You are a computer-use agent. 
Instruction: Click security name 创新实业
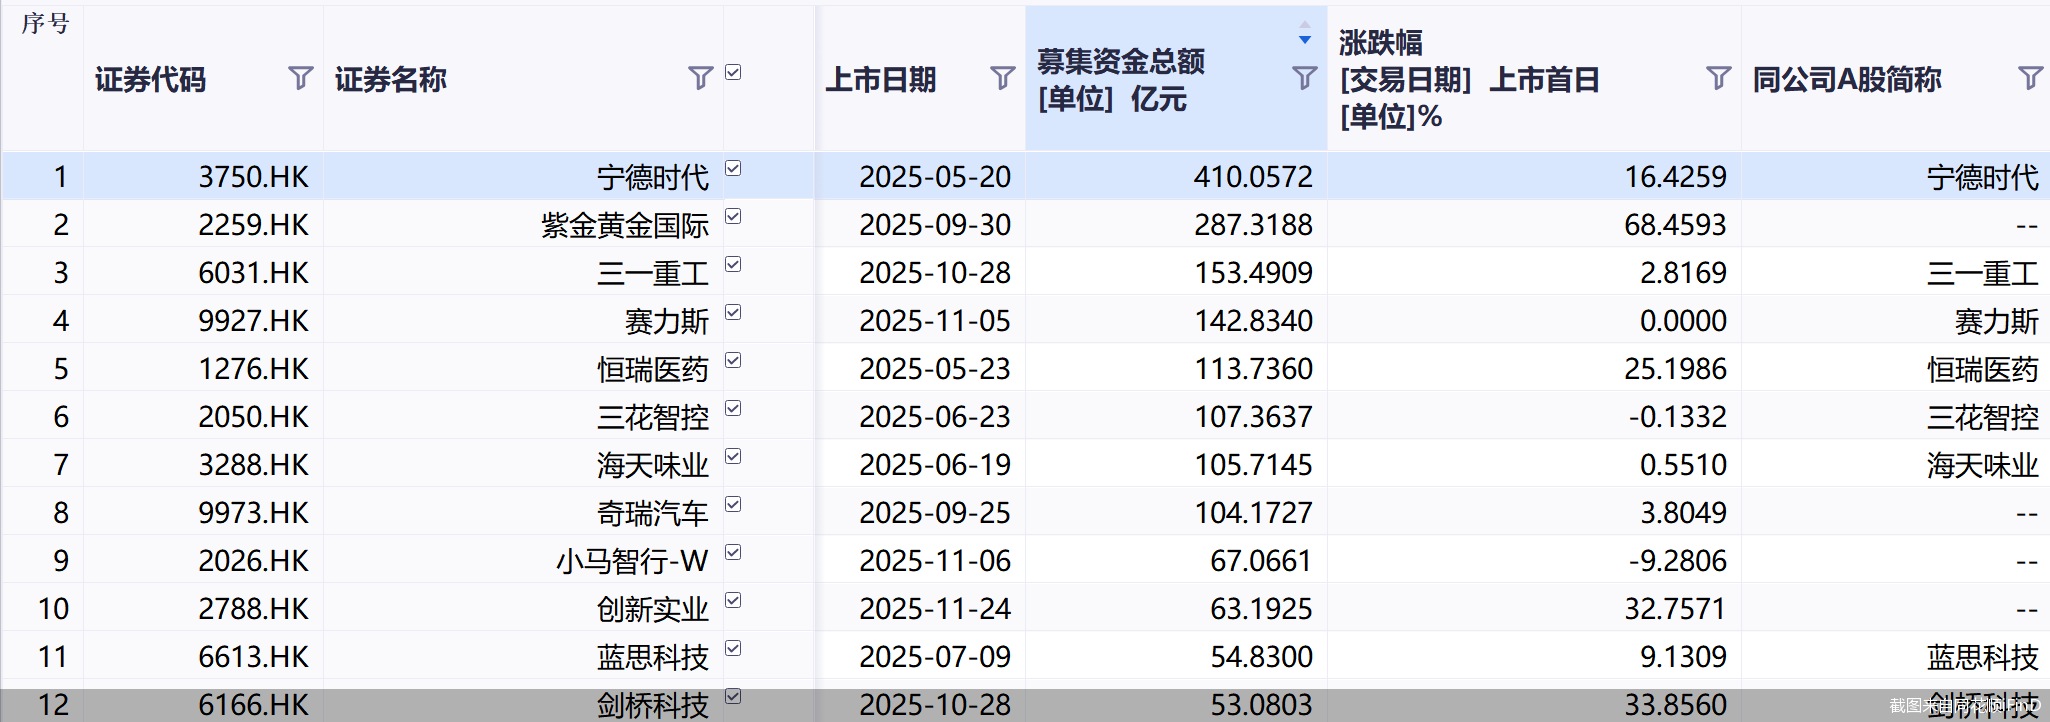(653, 609)
